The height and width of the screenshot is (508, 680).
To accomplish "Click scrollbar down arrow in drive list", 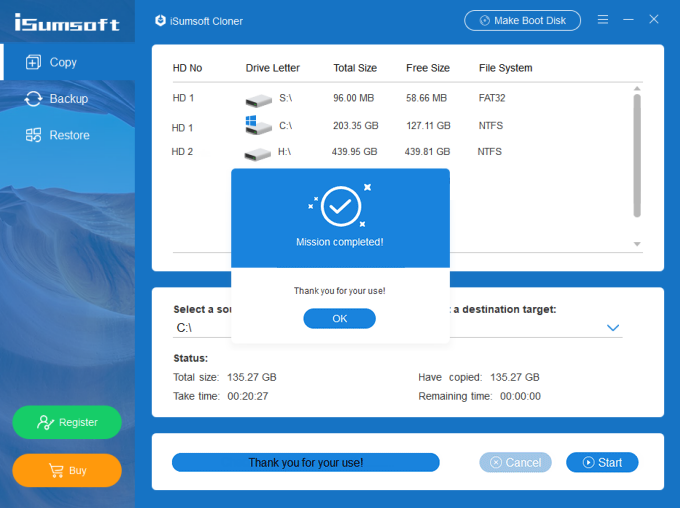I will pyautogui.click(x=637, y=244).
